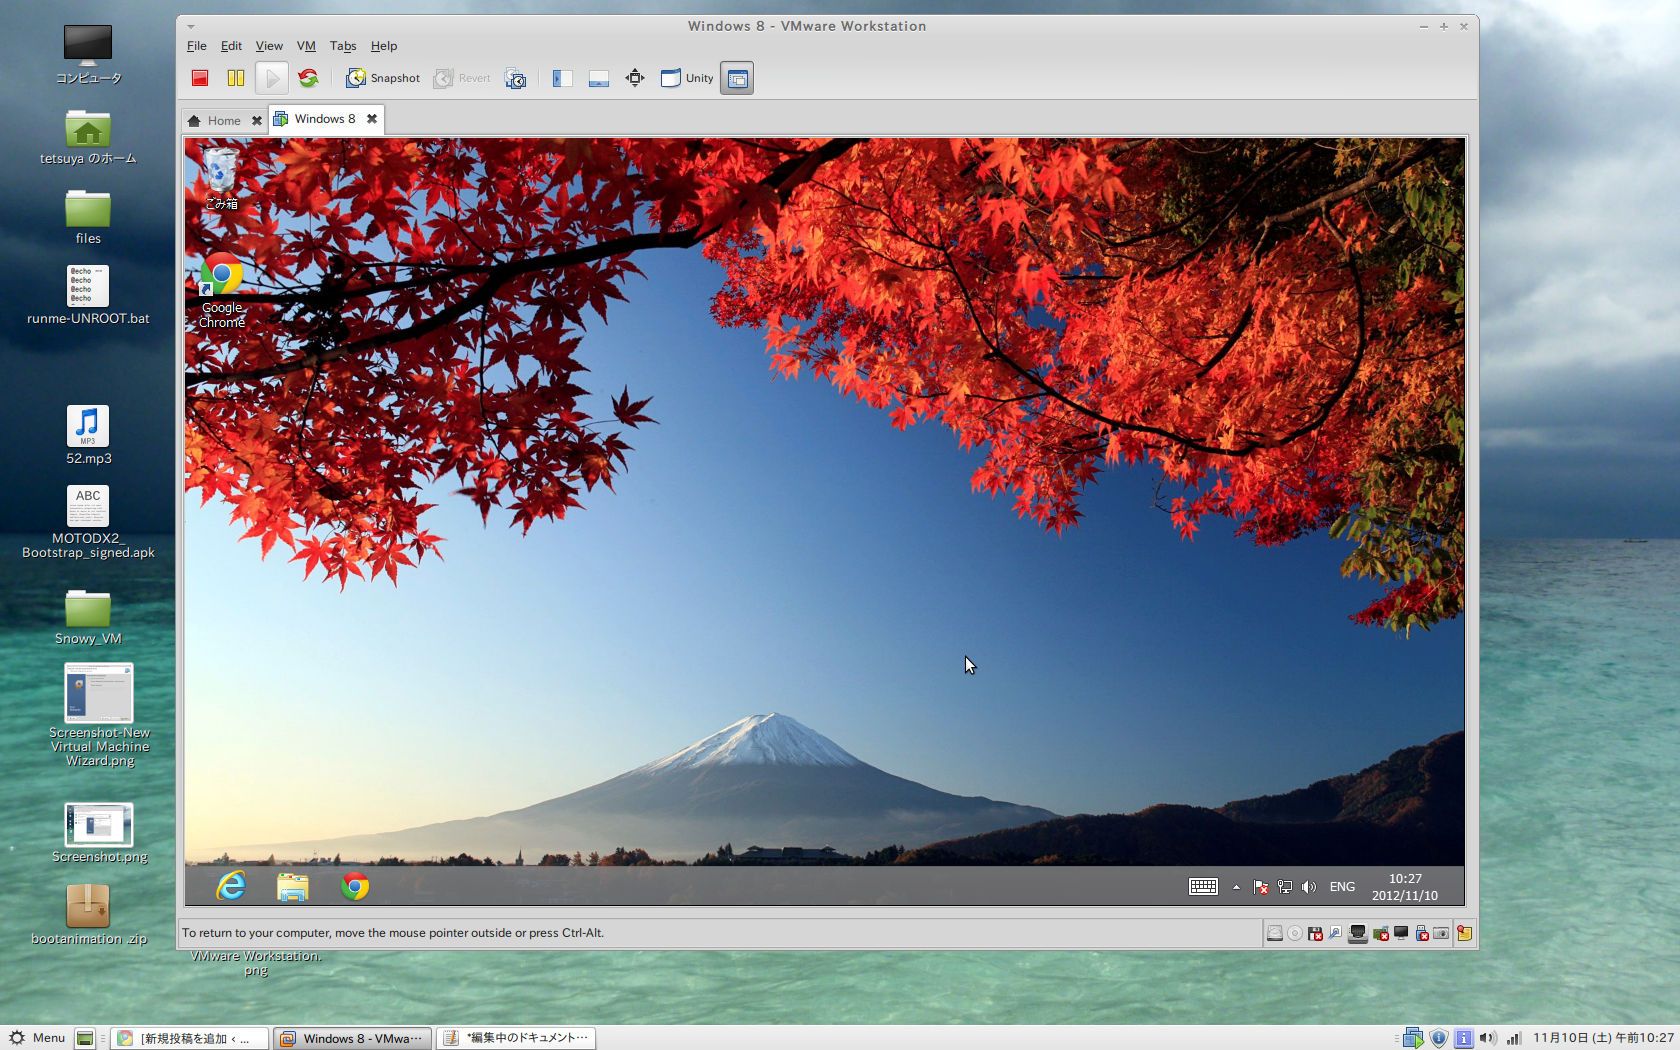This screenshot has height=1050, width=1680.
Task: Click the network adapter status icon
Action: tap(1357, 933)
